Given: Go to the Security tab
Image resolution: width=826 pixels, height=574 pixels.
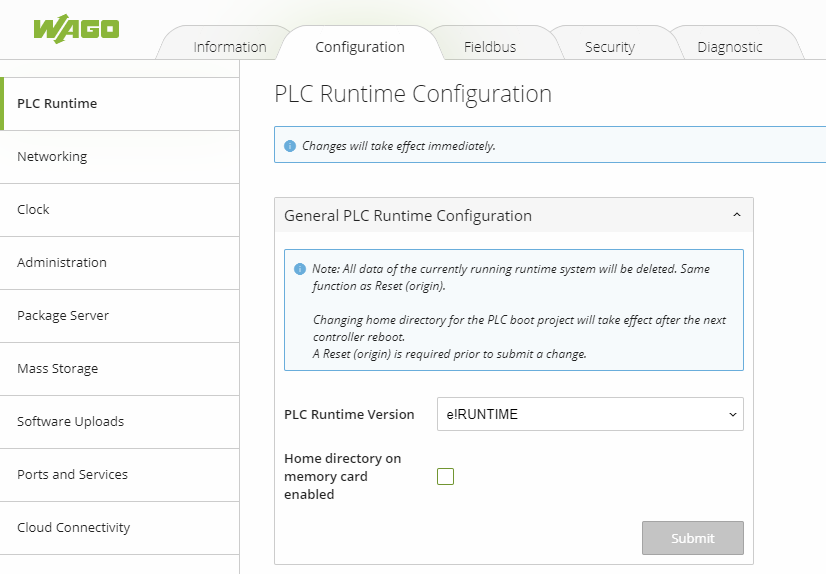Looking at the screenshot, I should [x=609, y=47].
